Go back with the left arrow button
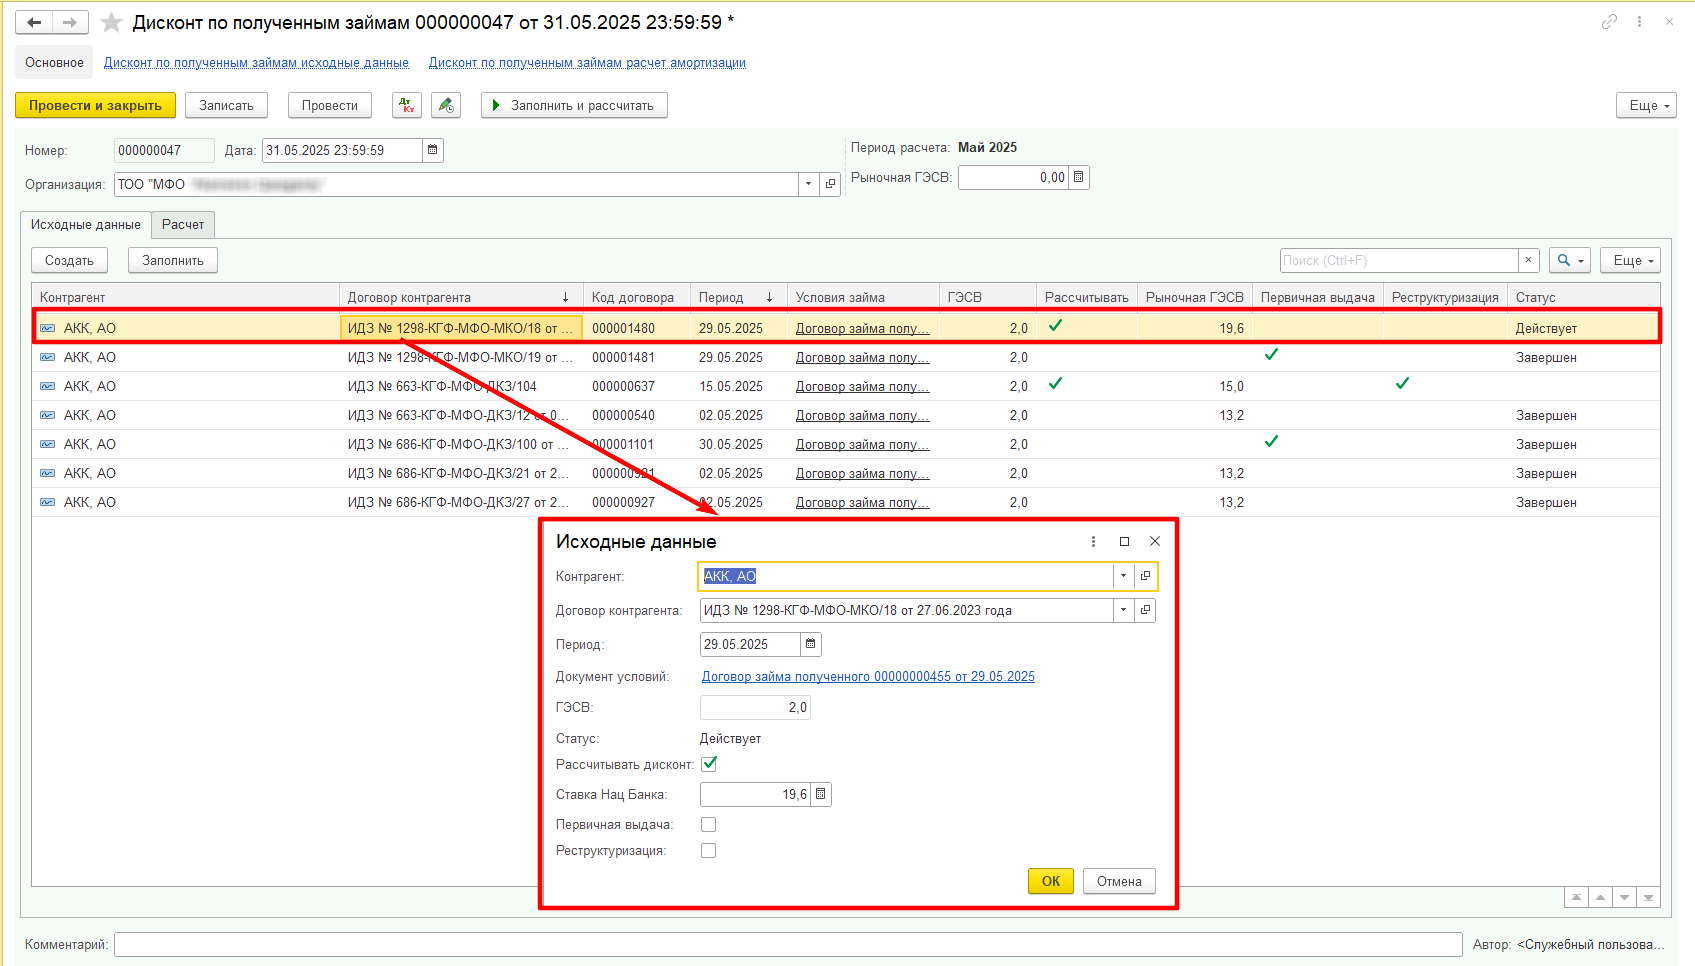1695x966 pixels. point(34,22)
